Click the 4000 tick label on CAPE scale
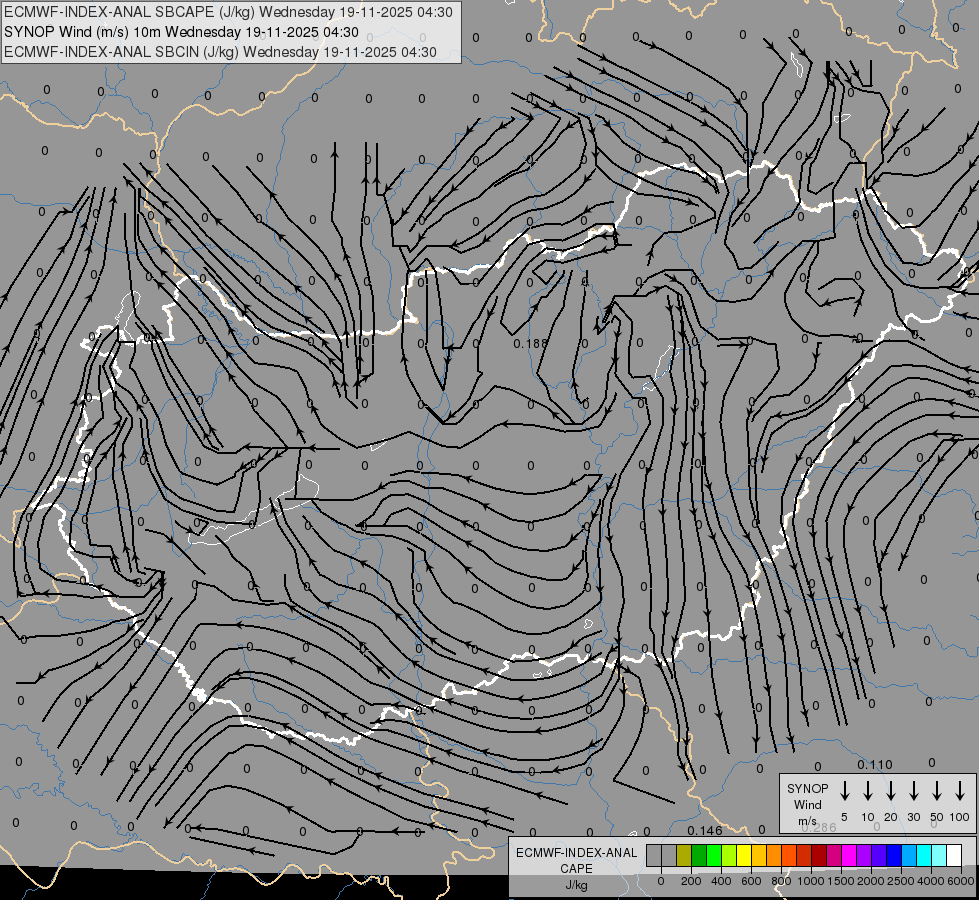The width and height of the screenshot is (979, 900). (x=932, y=881)
